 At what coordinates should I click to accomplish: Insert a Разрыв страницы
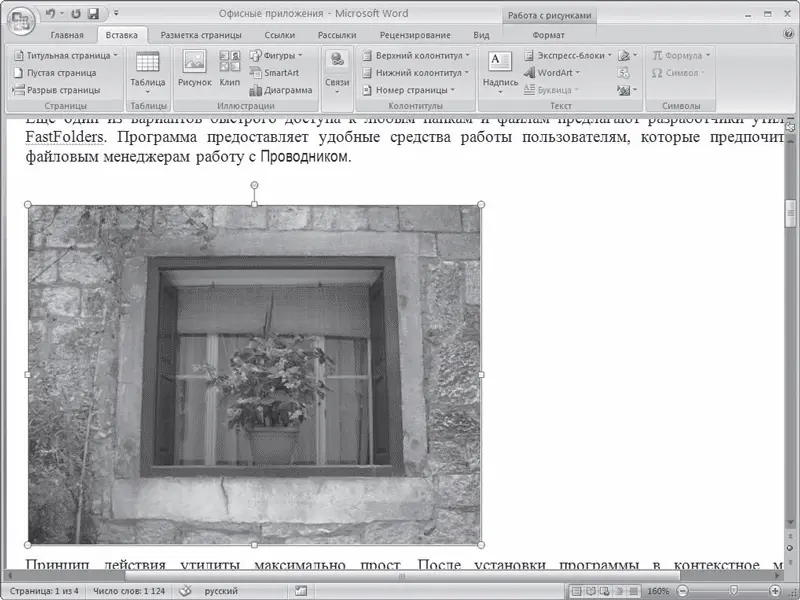click(57, 90)
